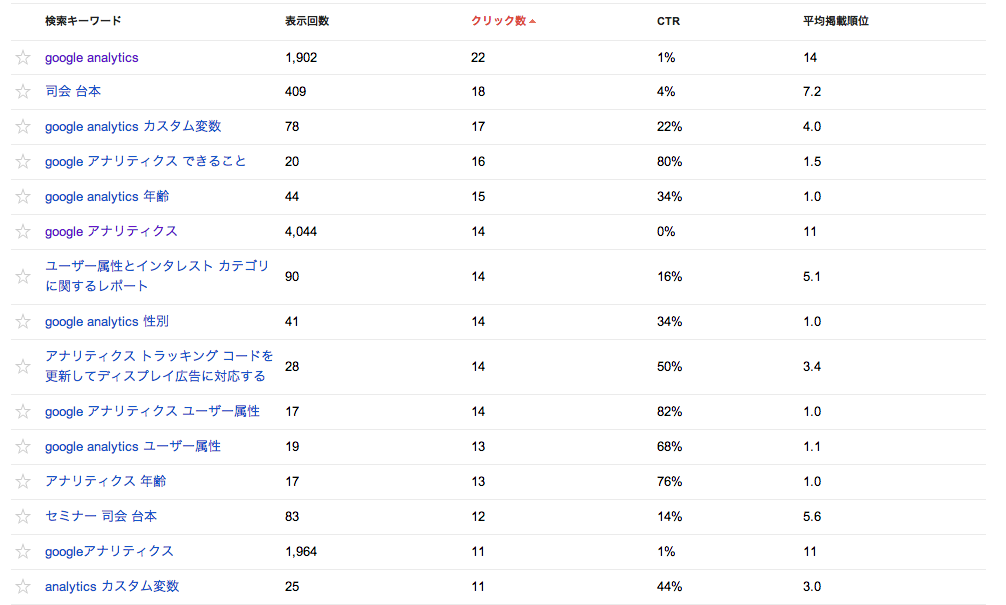Image resolution: width=1006 pixels, height=605 pixels.
Task: Star the "セミナー 司会 台本" row
Action: 23,516
